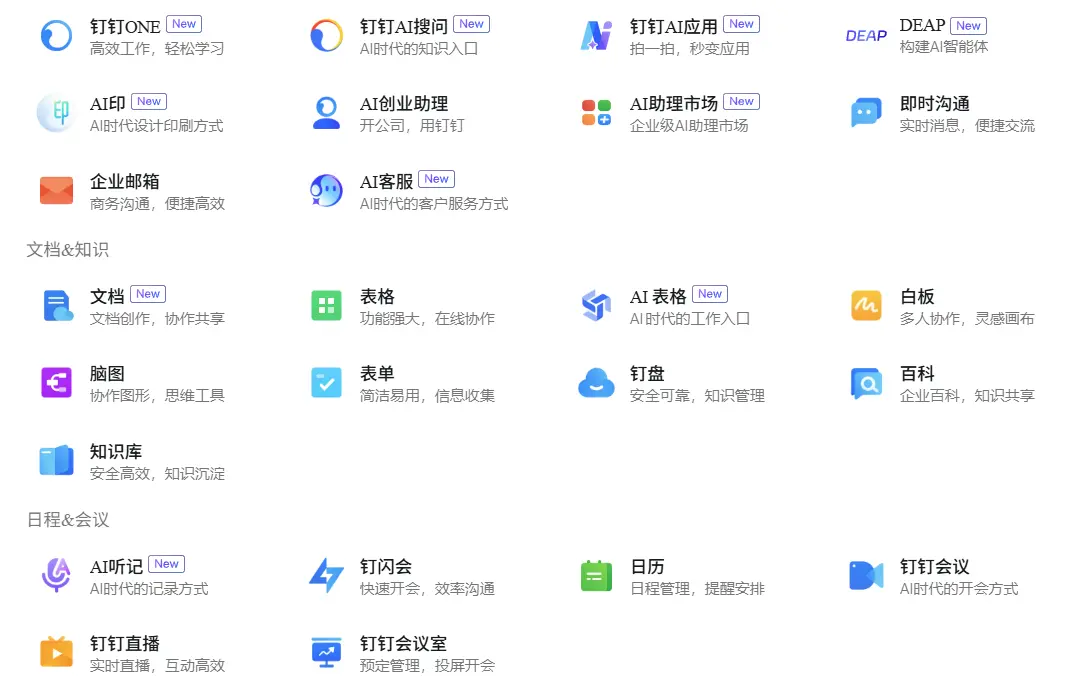Click the 钉钉直播 orange play icon
The width and height of the screenshot is (1090, 692).
tap(56, 652)
